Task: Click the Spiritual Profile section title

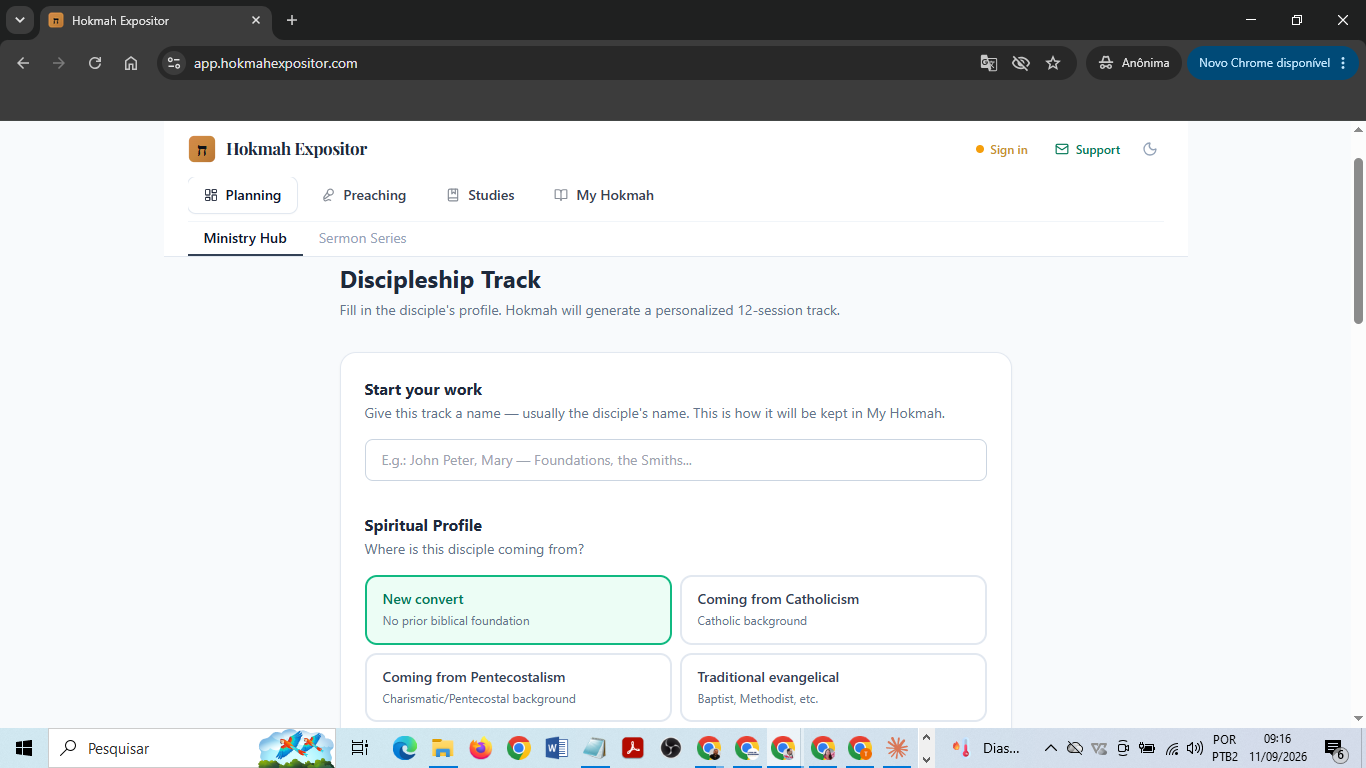Action: 423,525
